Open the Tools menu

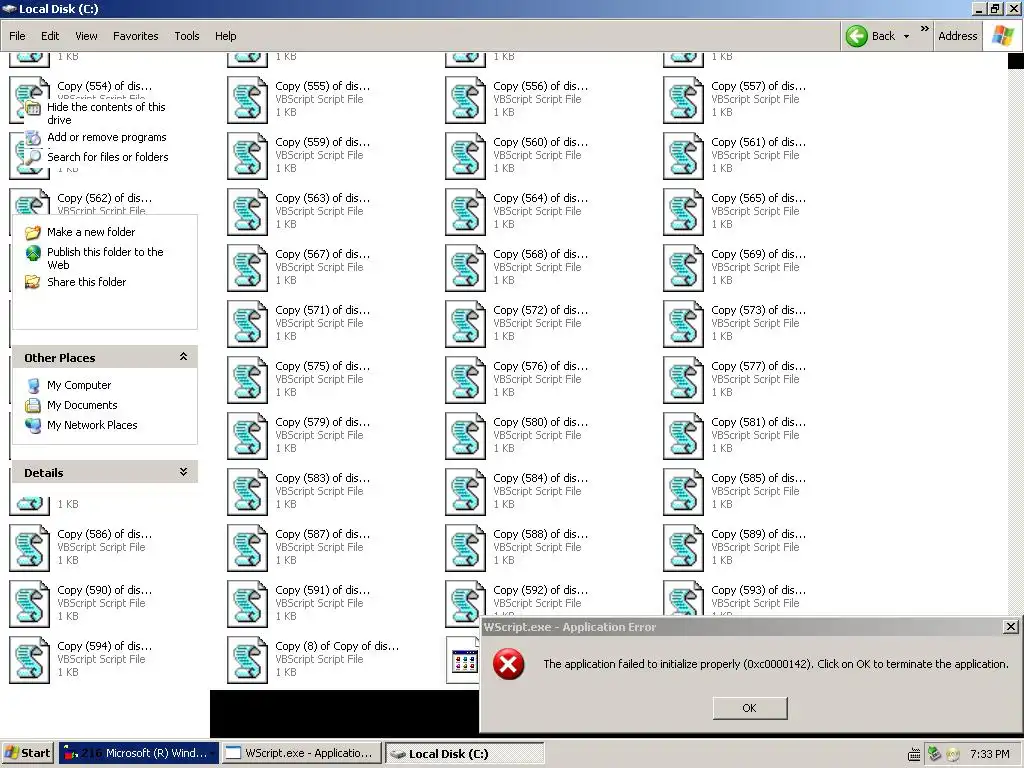(187, 36)
